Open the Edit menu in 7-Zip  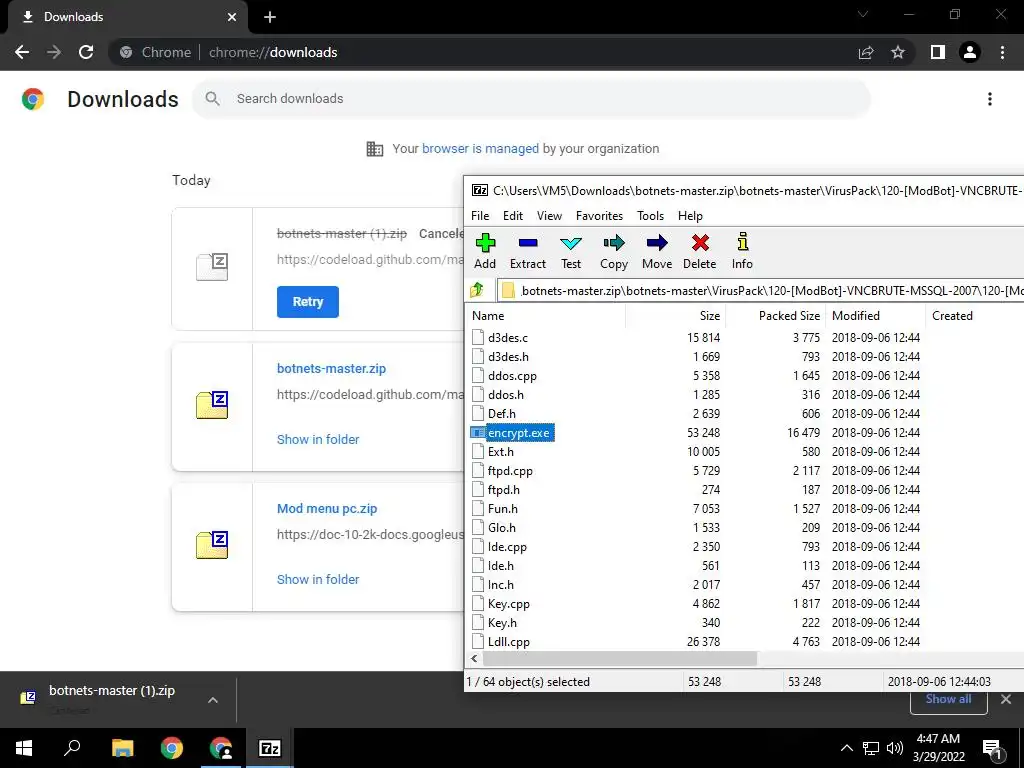click(513, 216)
